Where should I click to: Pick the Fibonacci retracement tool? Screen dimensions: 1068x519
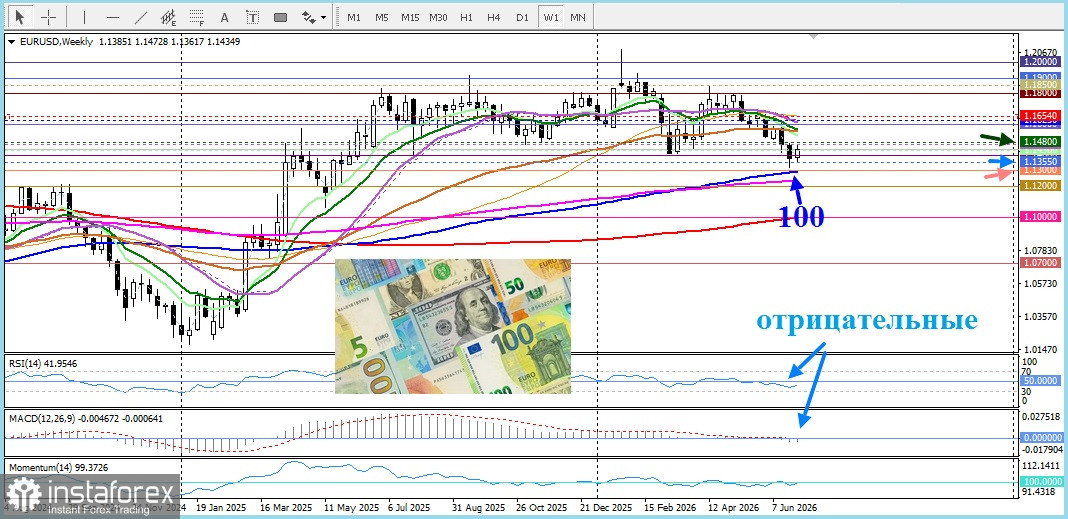pyautogui.click(x=197, y=17)
